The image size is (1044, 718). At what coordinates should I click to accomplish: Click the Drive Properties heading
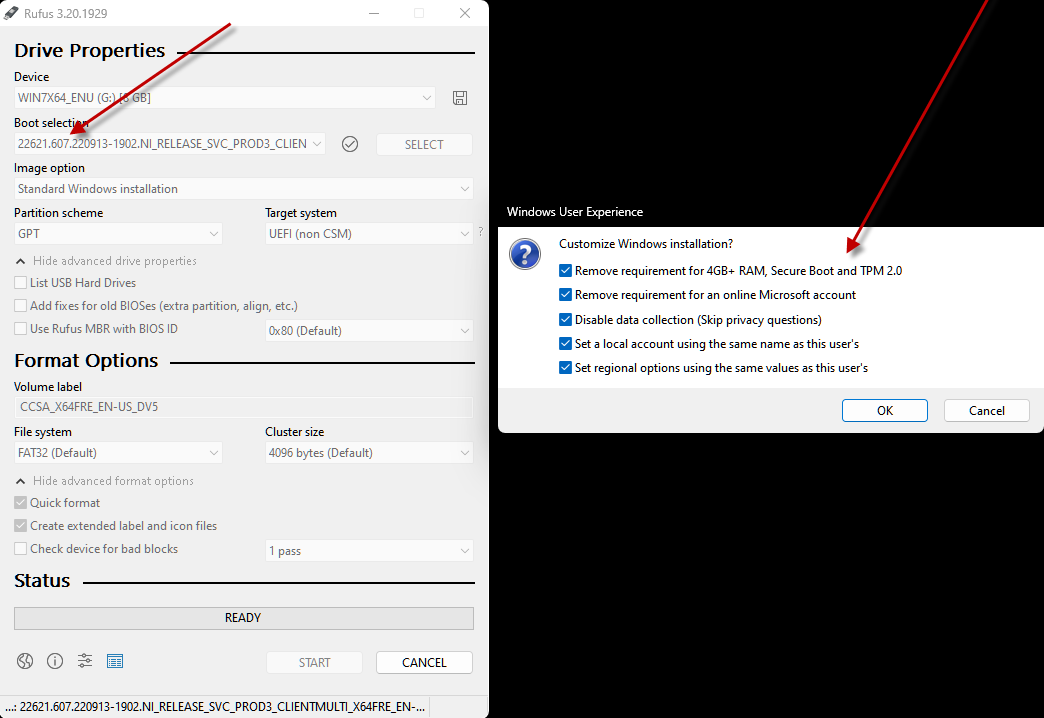click(x=89, y=51)
